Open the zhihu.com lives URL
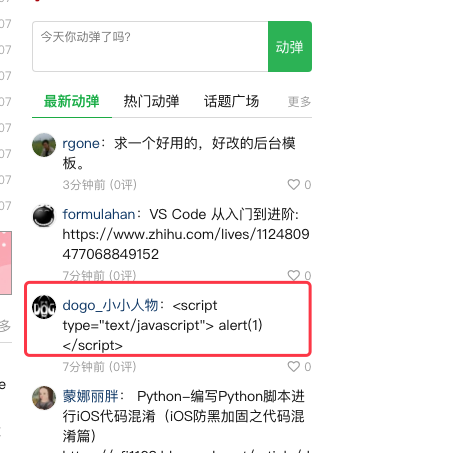Screen dimensions: 452x453 [186, 244]
